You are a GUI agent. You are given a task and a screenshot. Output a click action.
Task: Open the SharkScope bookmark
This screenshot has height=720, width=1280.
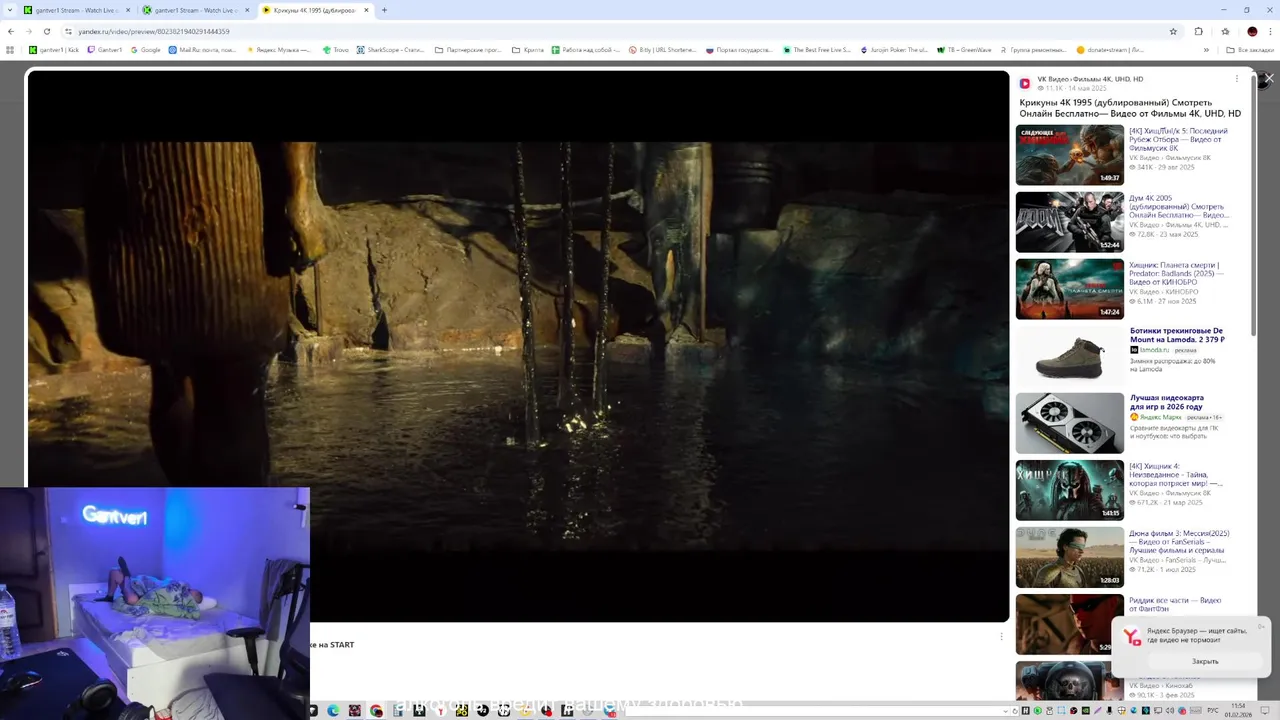click(391, 49)
